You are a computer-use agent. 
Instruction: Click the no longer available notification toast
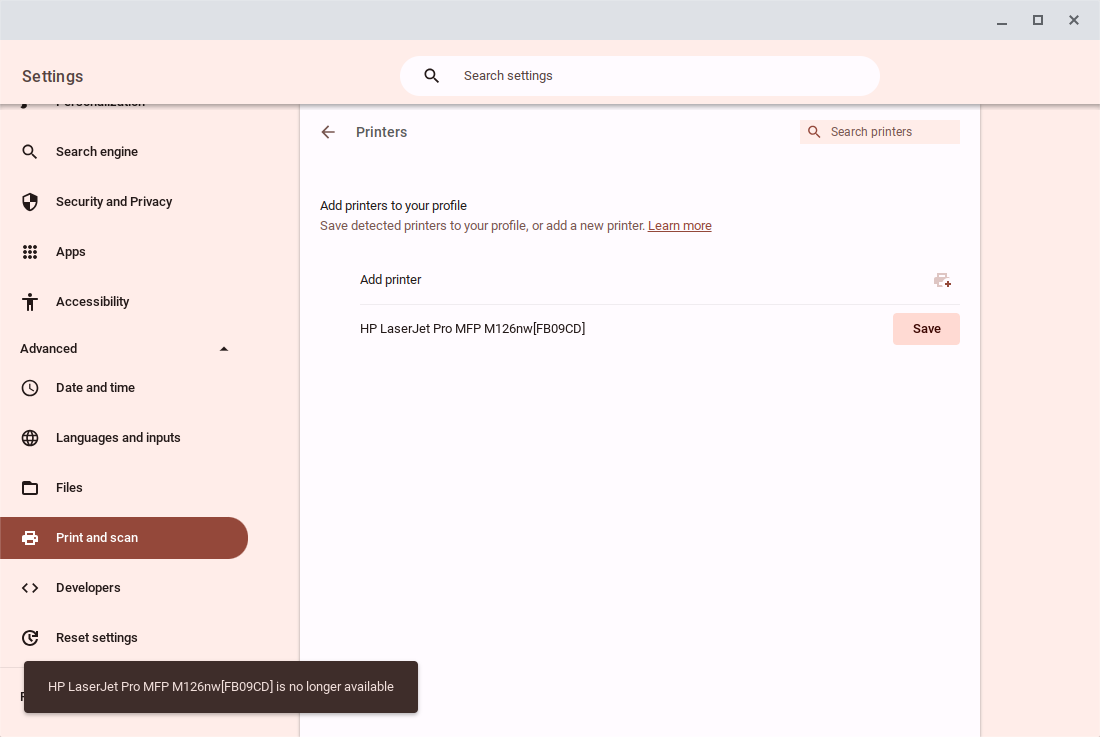pos(221,687)
